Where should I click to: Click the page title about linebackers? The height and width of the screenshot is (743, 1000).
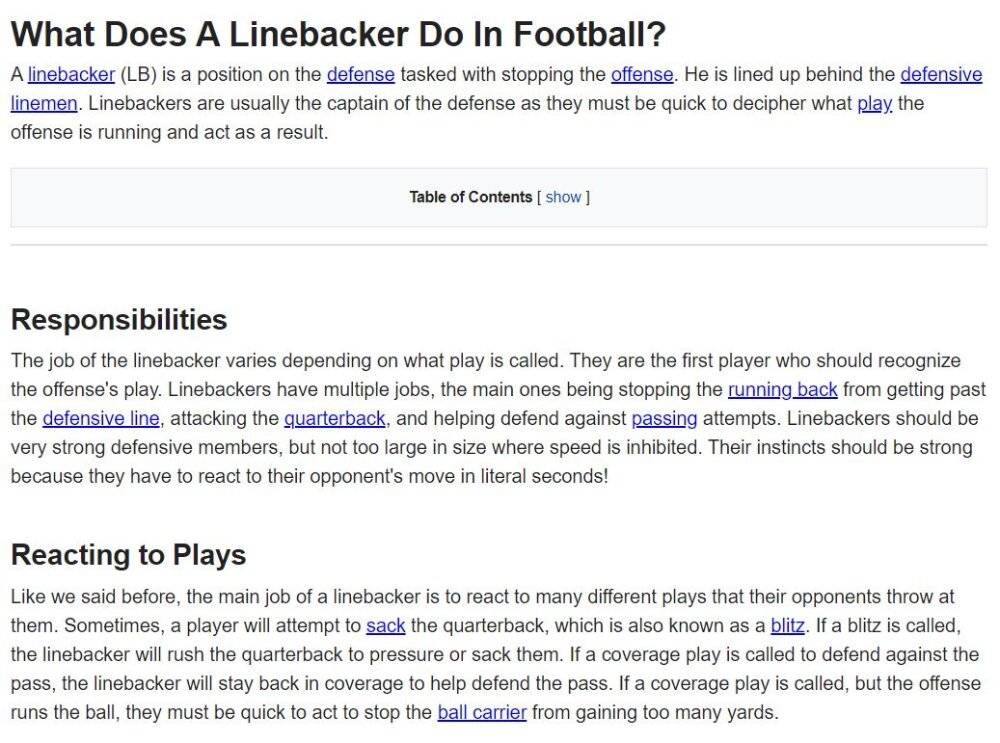pyautogui.click(x=338, y=34)
